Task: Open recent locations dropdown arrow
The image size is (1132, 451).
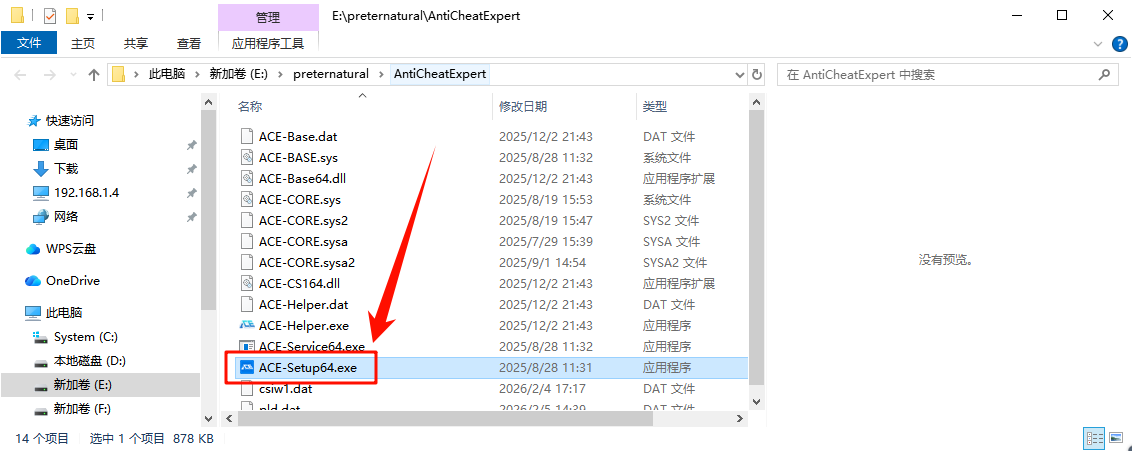Action: coord(72,74)
